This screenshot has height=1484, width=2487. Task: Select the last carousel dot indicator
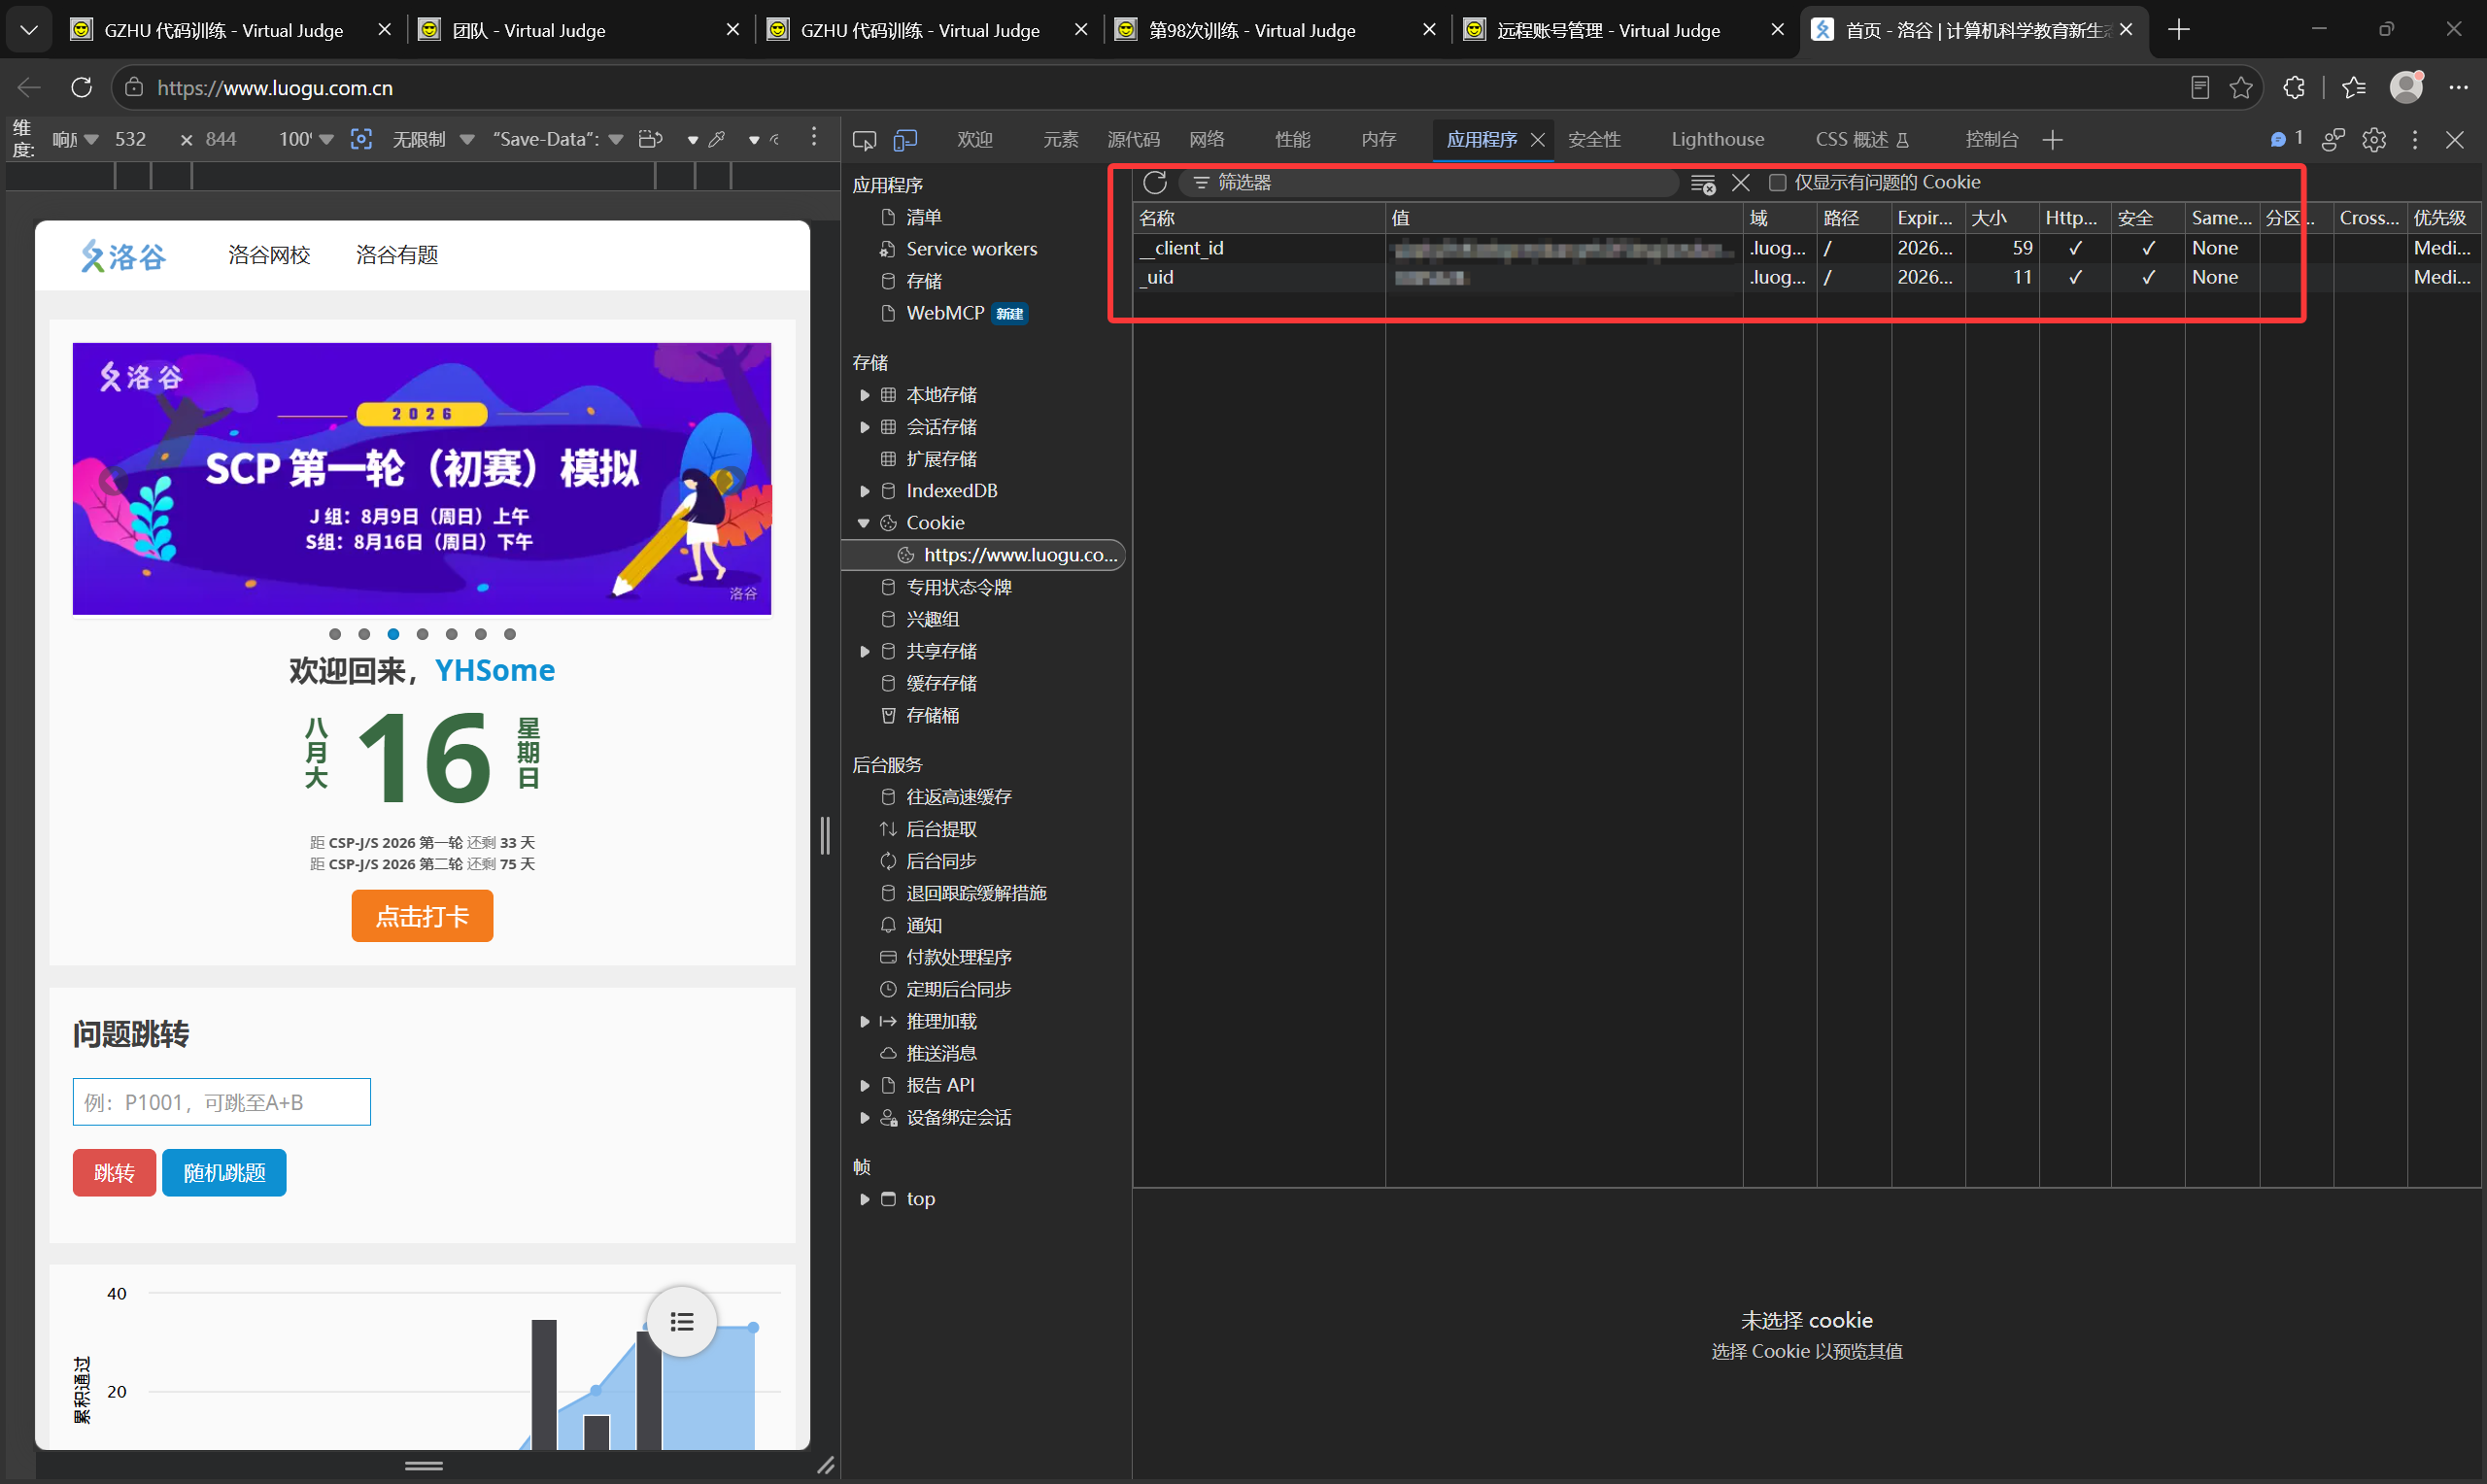510,634
